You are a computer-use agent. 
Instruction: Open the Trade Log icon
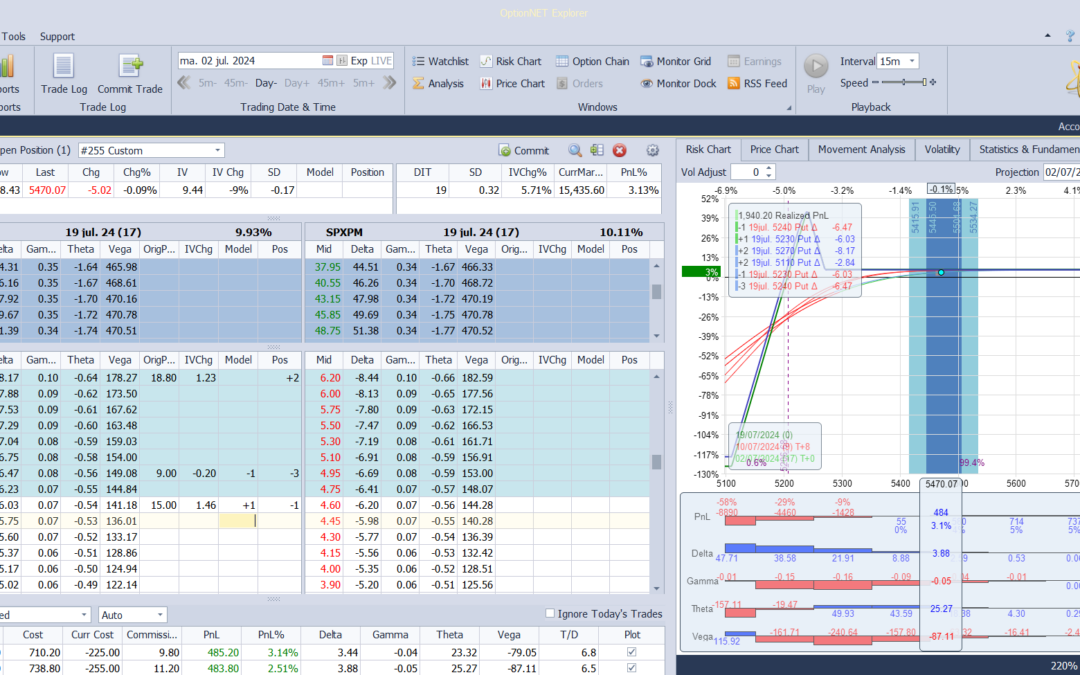(x=64, y=74)
